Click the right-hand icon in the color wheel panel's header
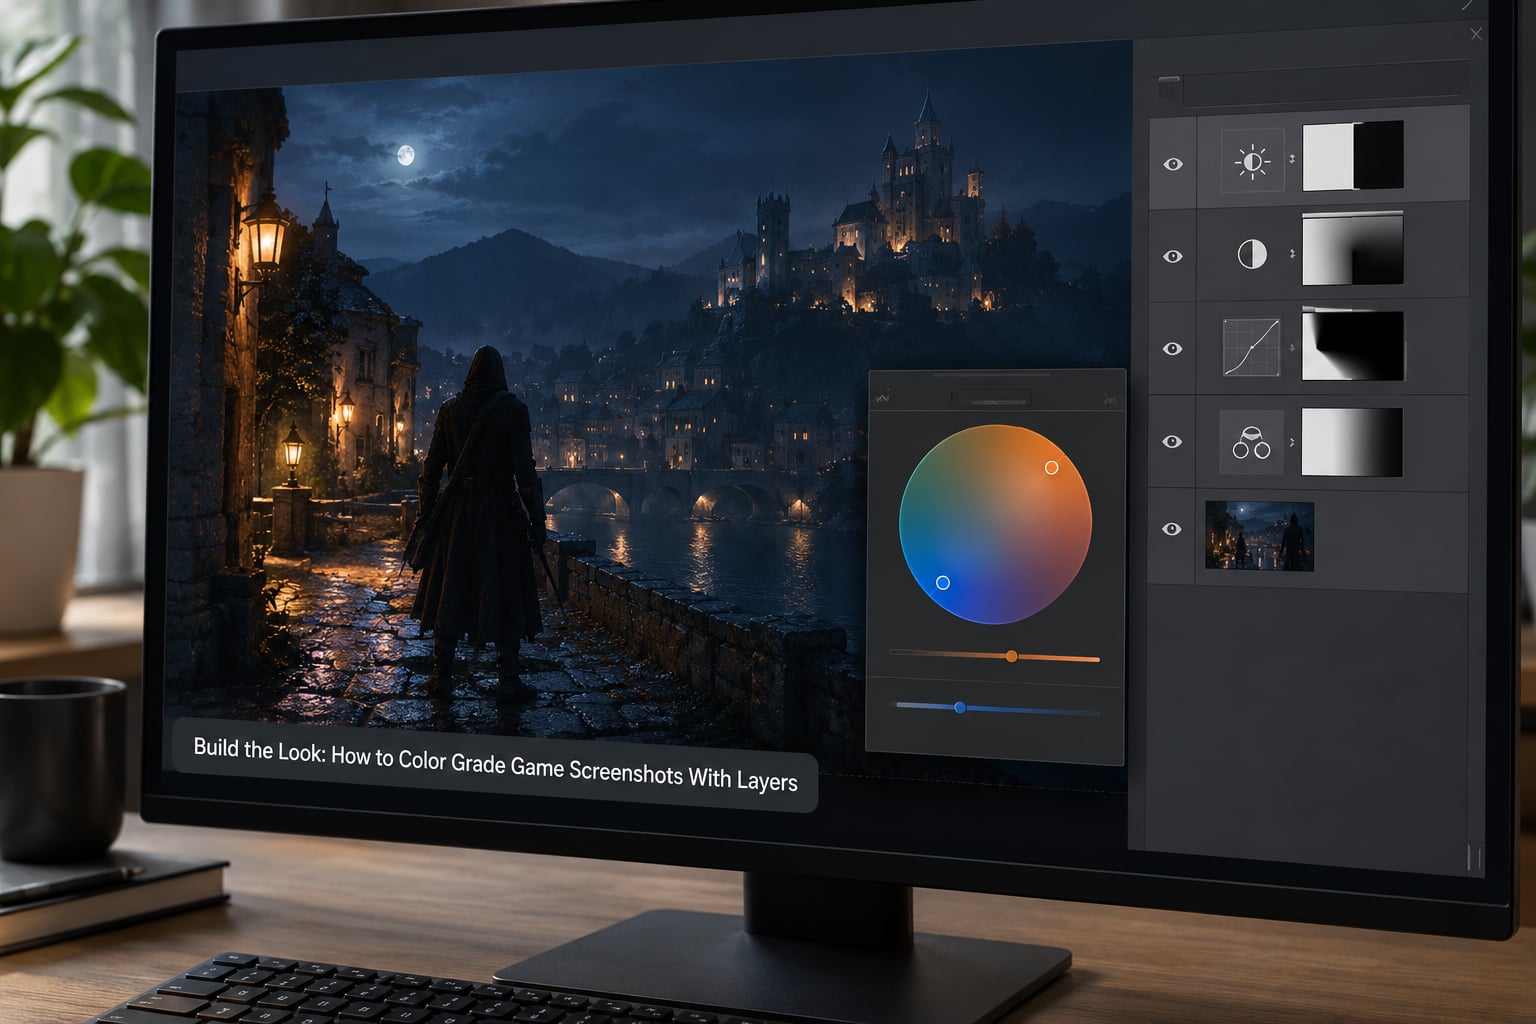Image resolution: width=1536 pixels, height=1024 pixels. point(1109,399)
